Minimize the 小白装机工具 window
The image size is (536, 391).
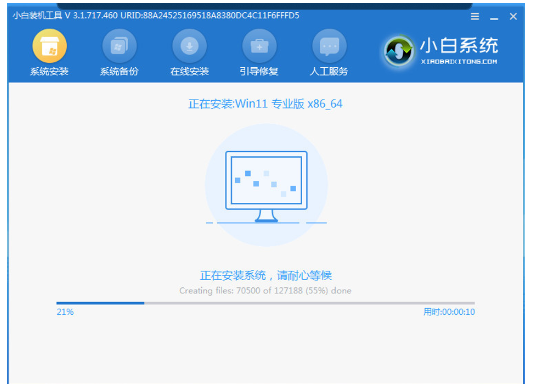[494, 17]
